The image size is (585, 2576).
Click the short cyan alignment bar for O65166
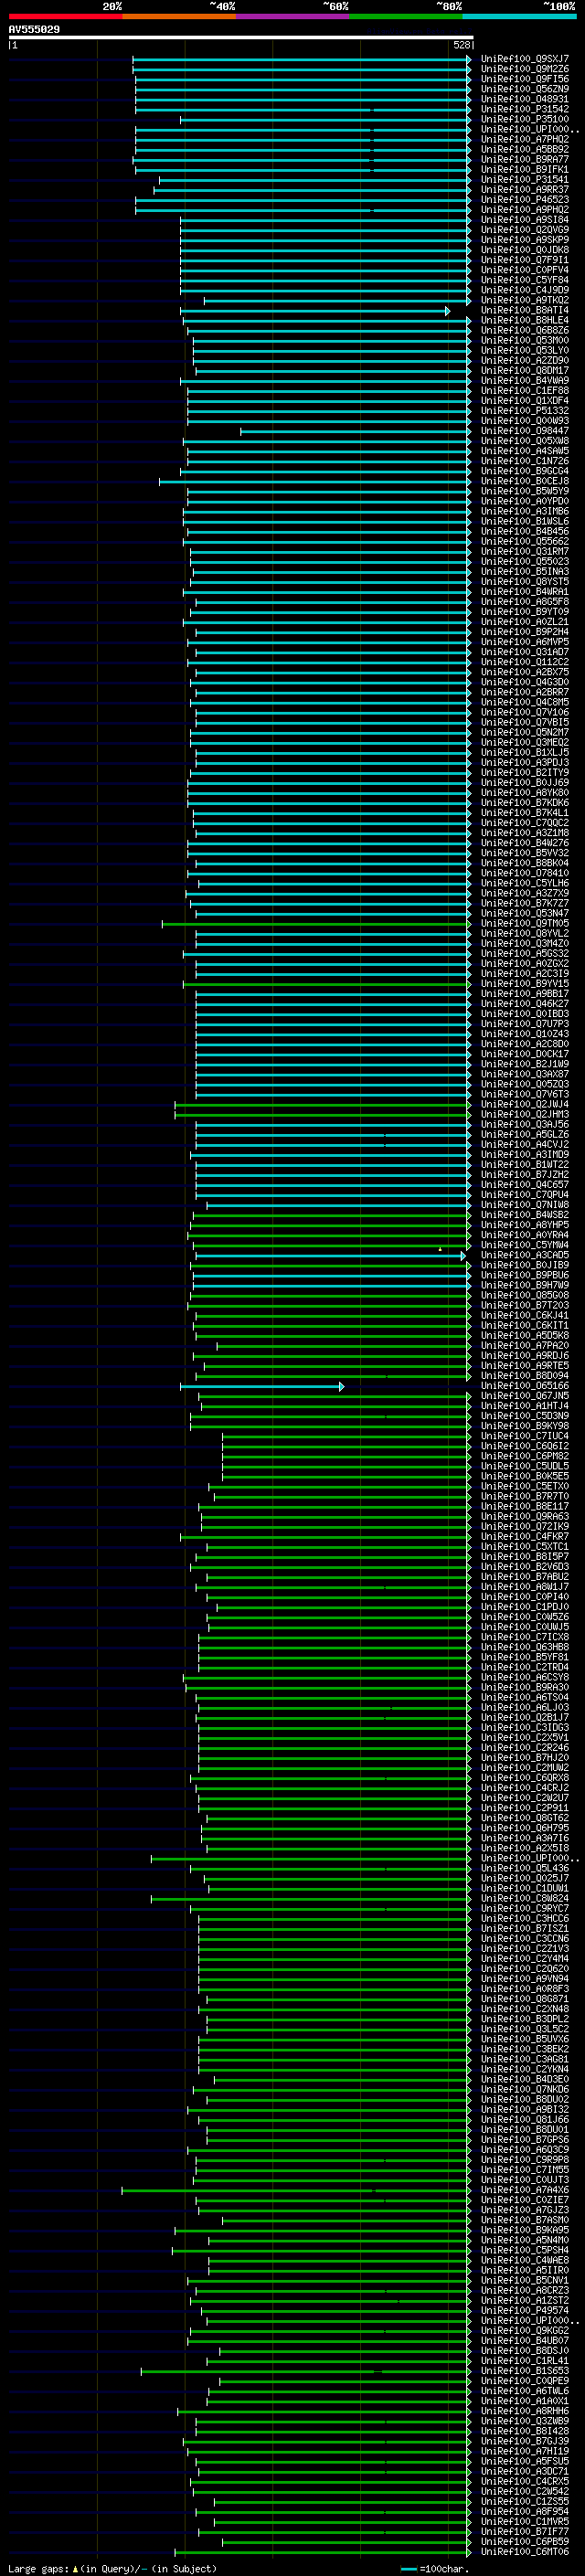(262, 1387)
